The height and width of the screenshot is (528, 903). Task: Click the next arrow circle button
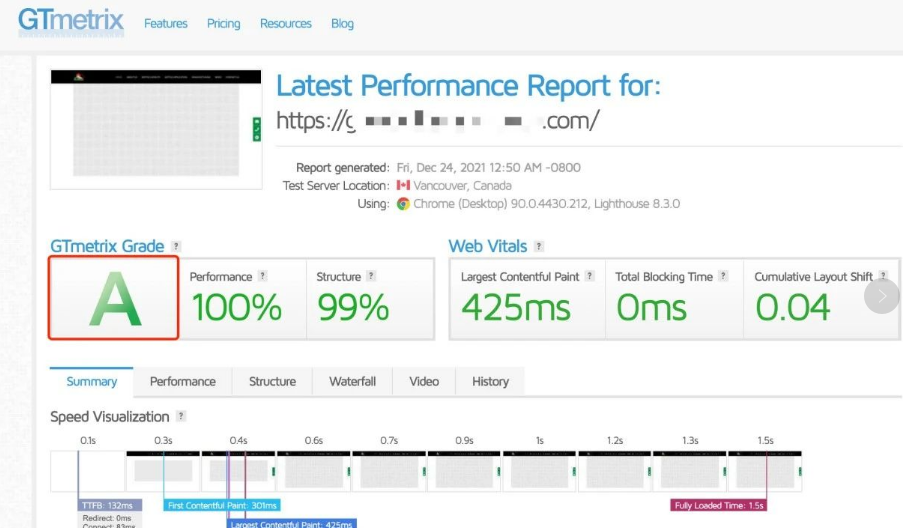(882, 296)
